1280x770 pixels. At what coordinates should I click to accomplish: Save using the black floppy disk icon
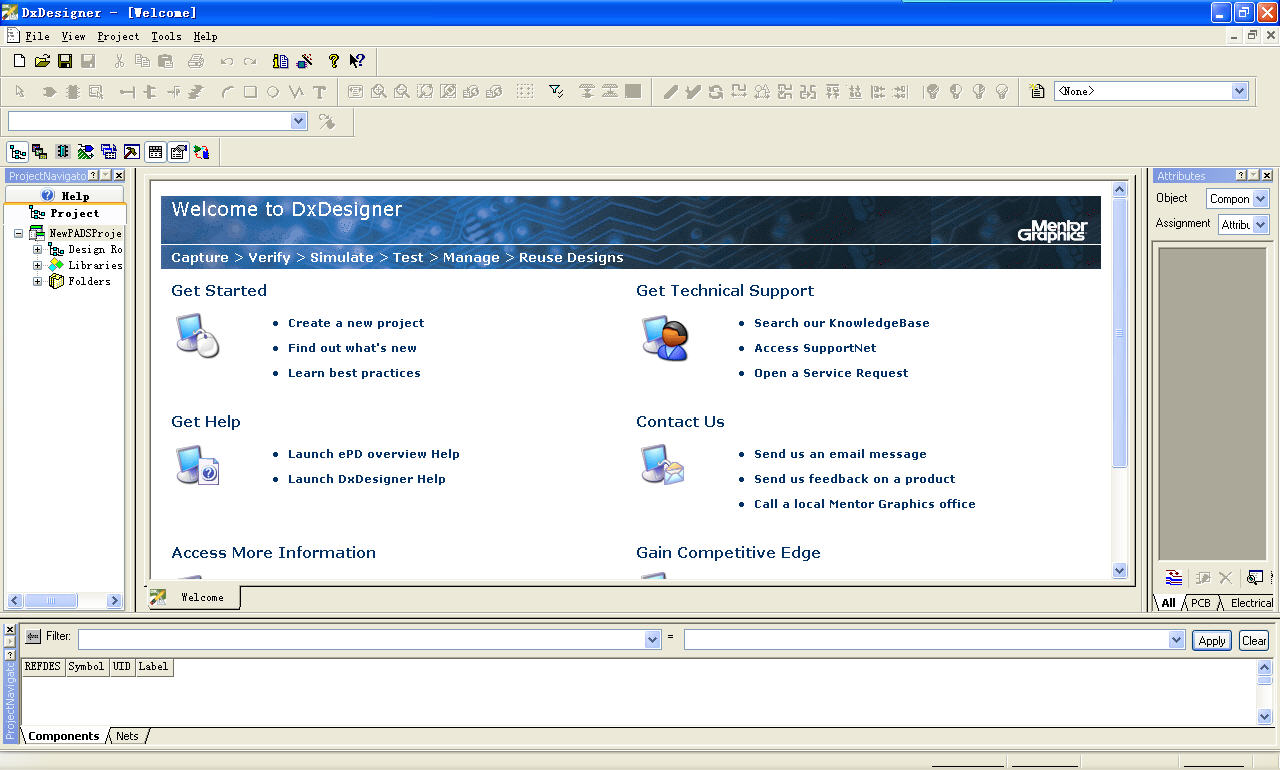coord(65,61)
